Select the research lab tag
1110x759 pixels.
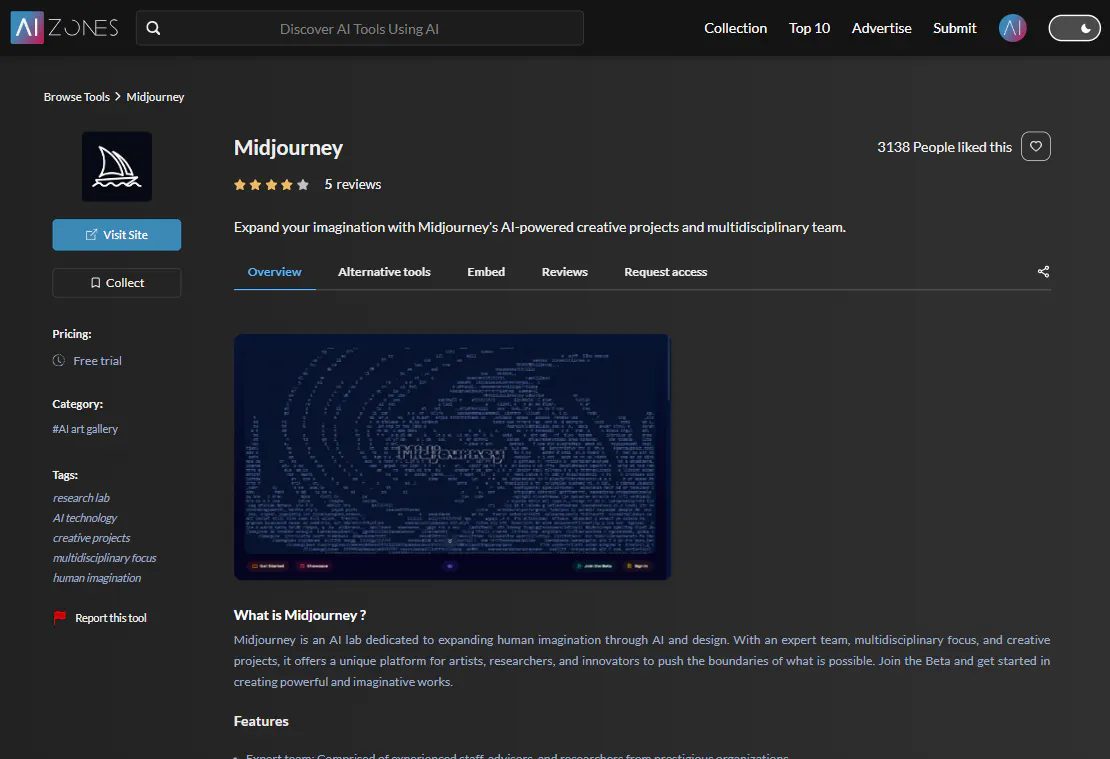pos(81,498)
